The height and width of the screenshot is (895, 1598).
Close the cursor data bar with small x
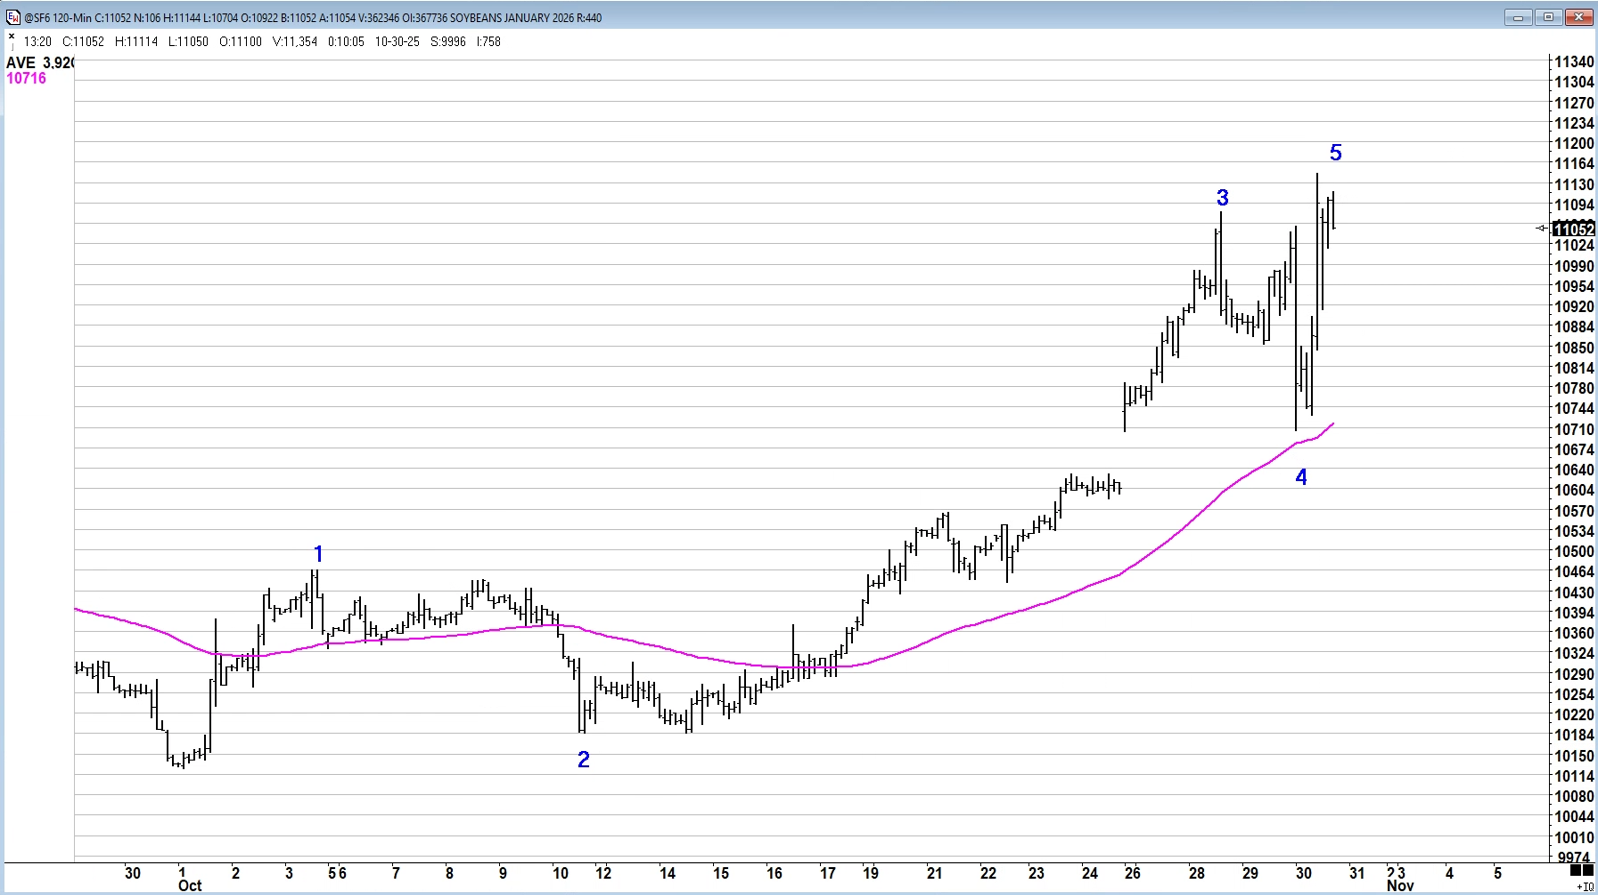pos(12,37)
